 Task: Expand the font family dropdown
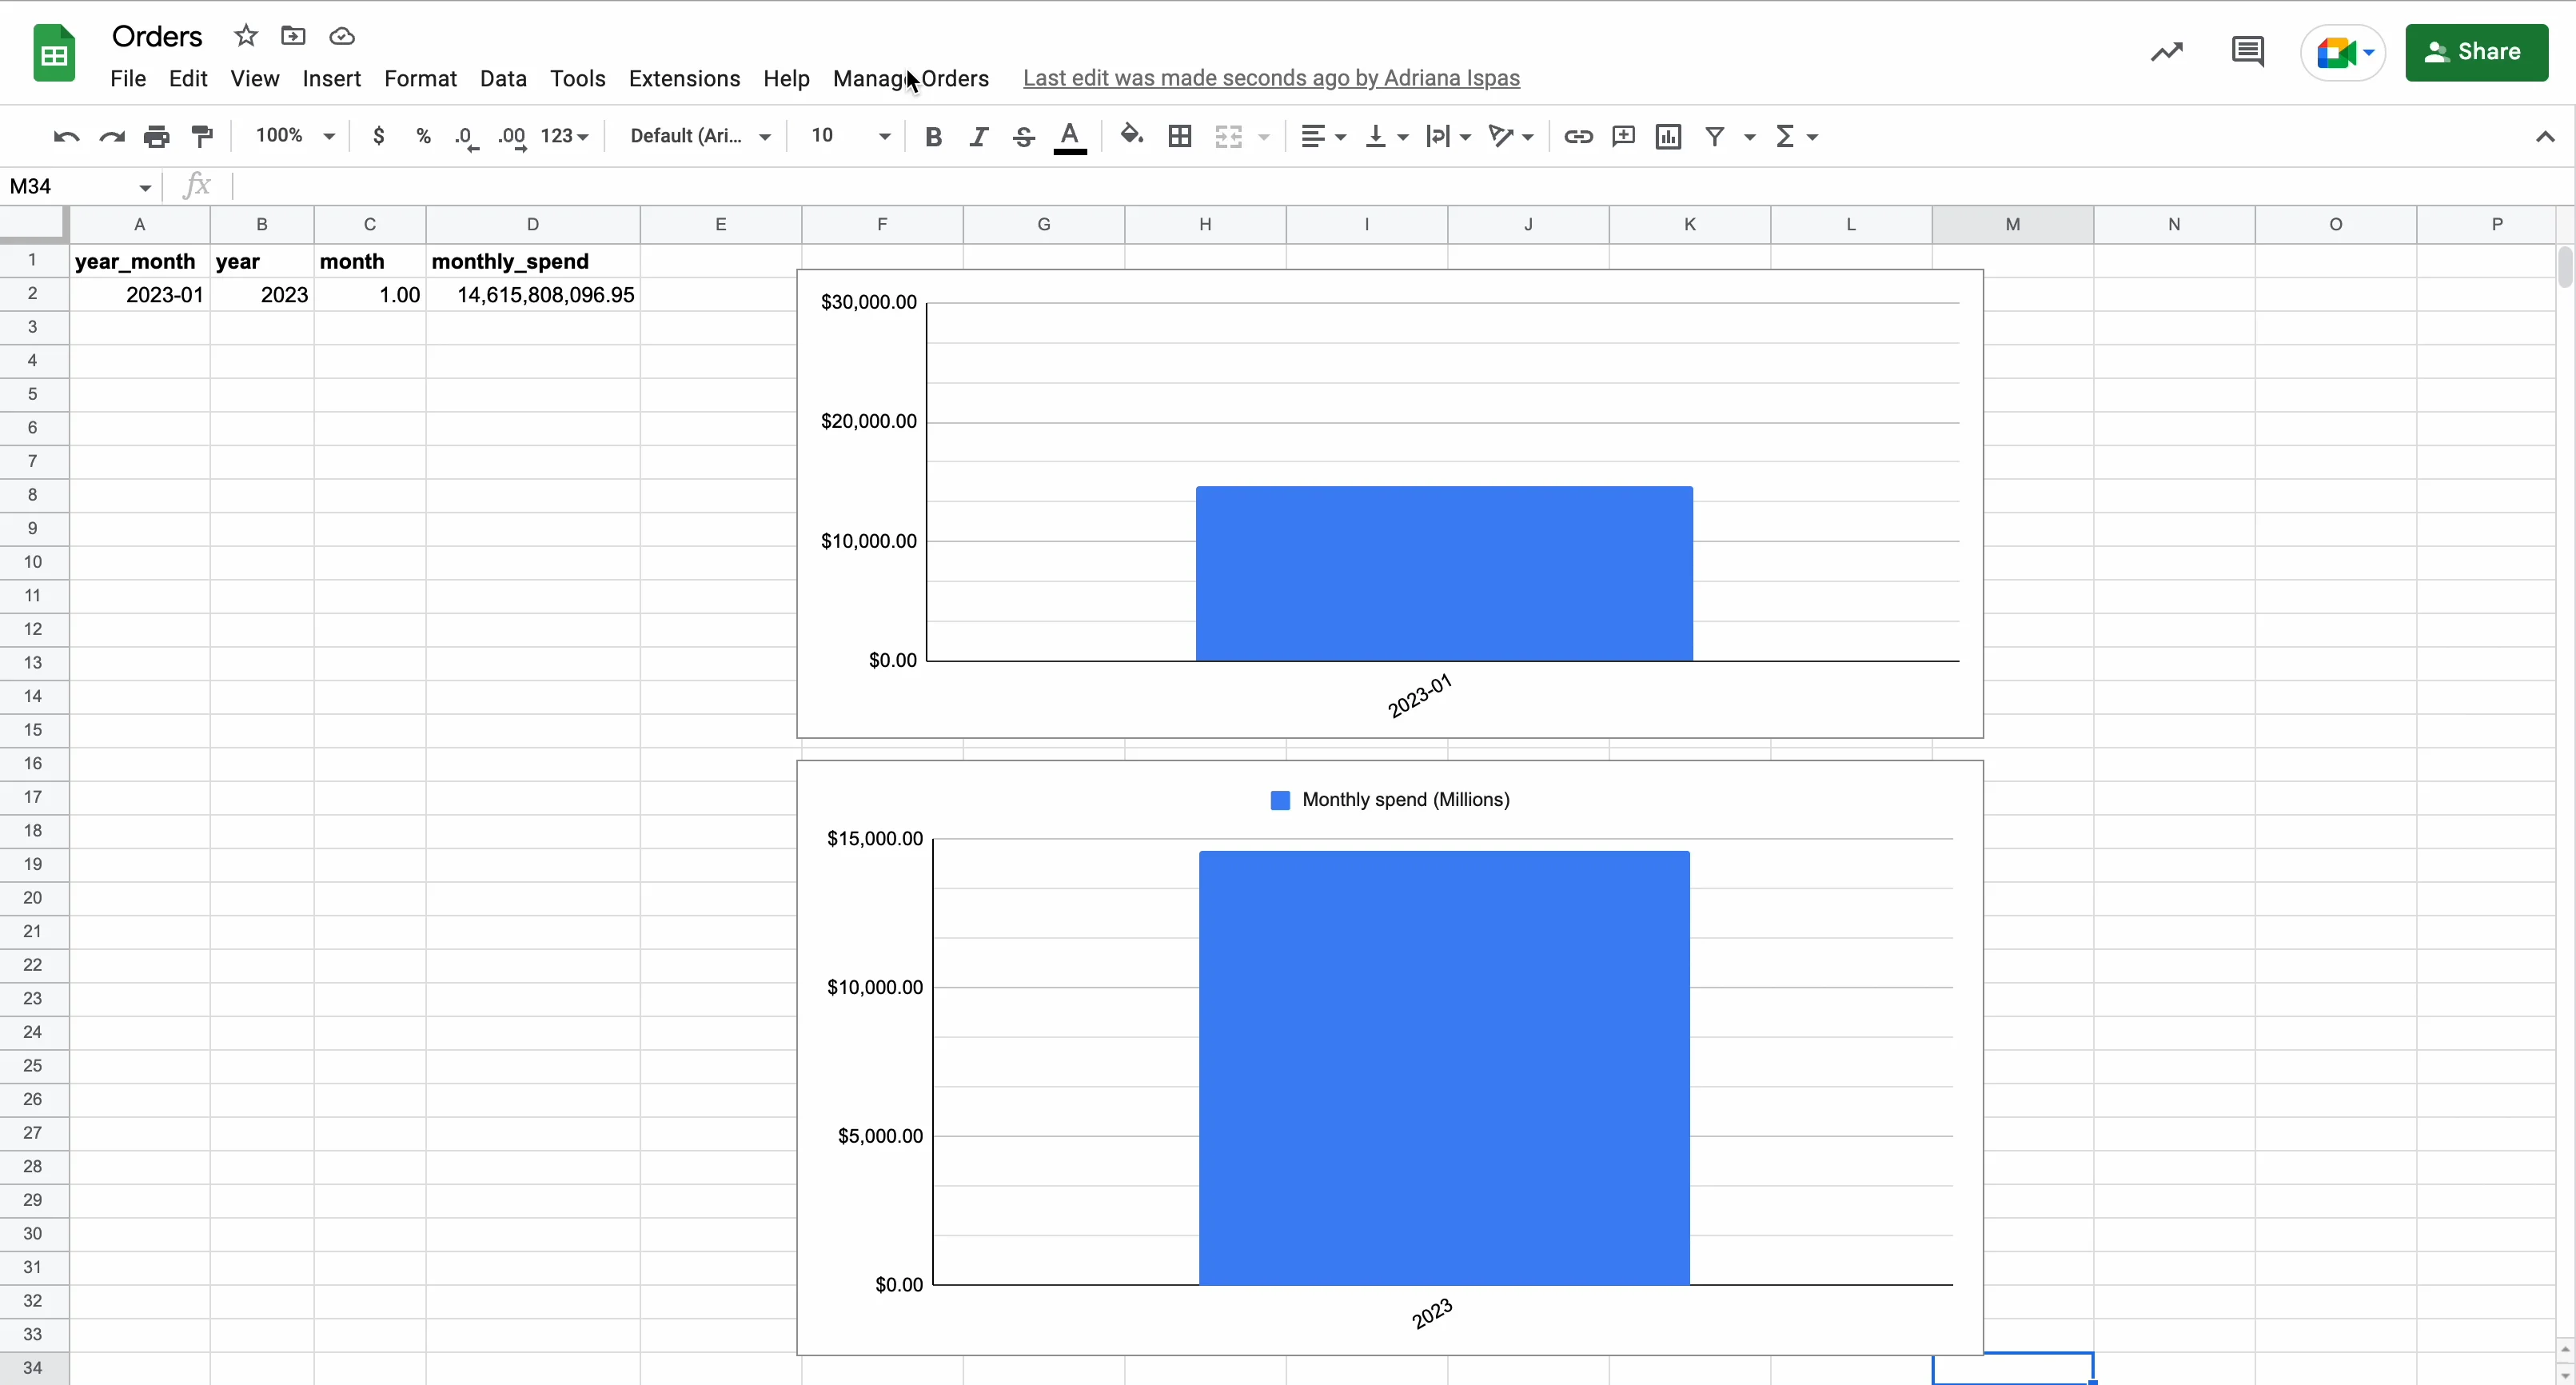point(700,136)
